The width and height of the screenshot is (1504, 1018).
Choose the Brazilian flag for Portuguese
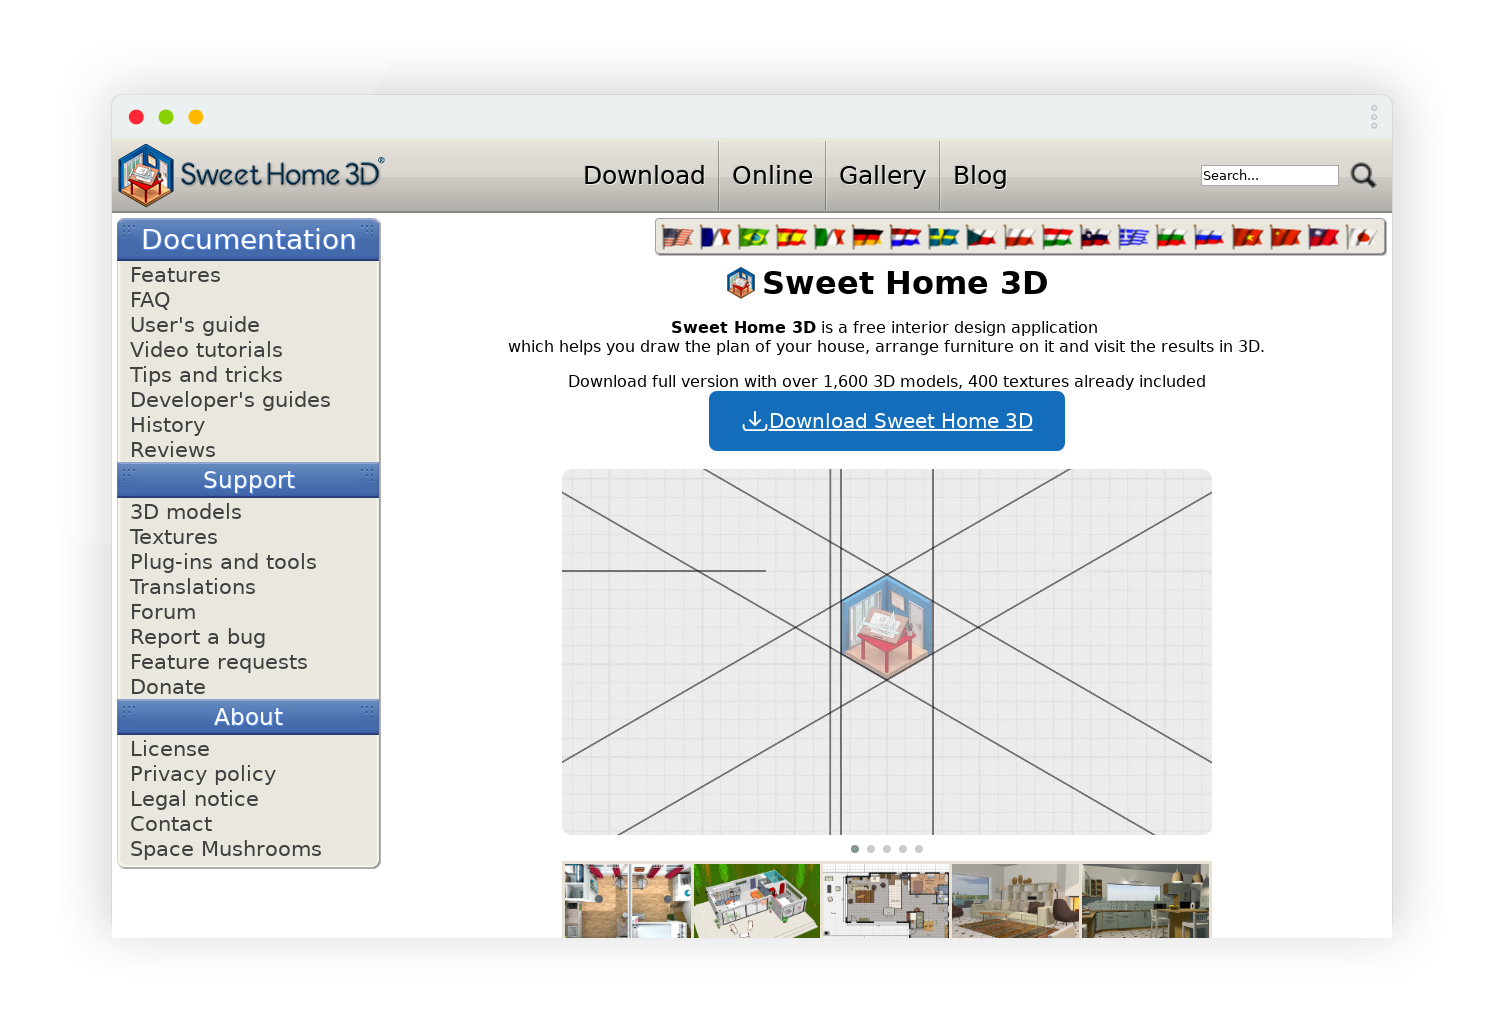pos(753,237)
